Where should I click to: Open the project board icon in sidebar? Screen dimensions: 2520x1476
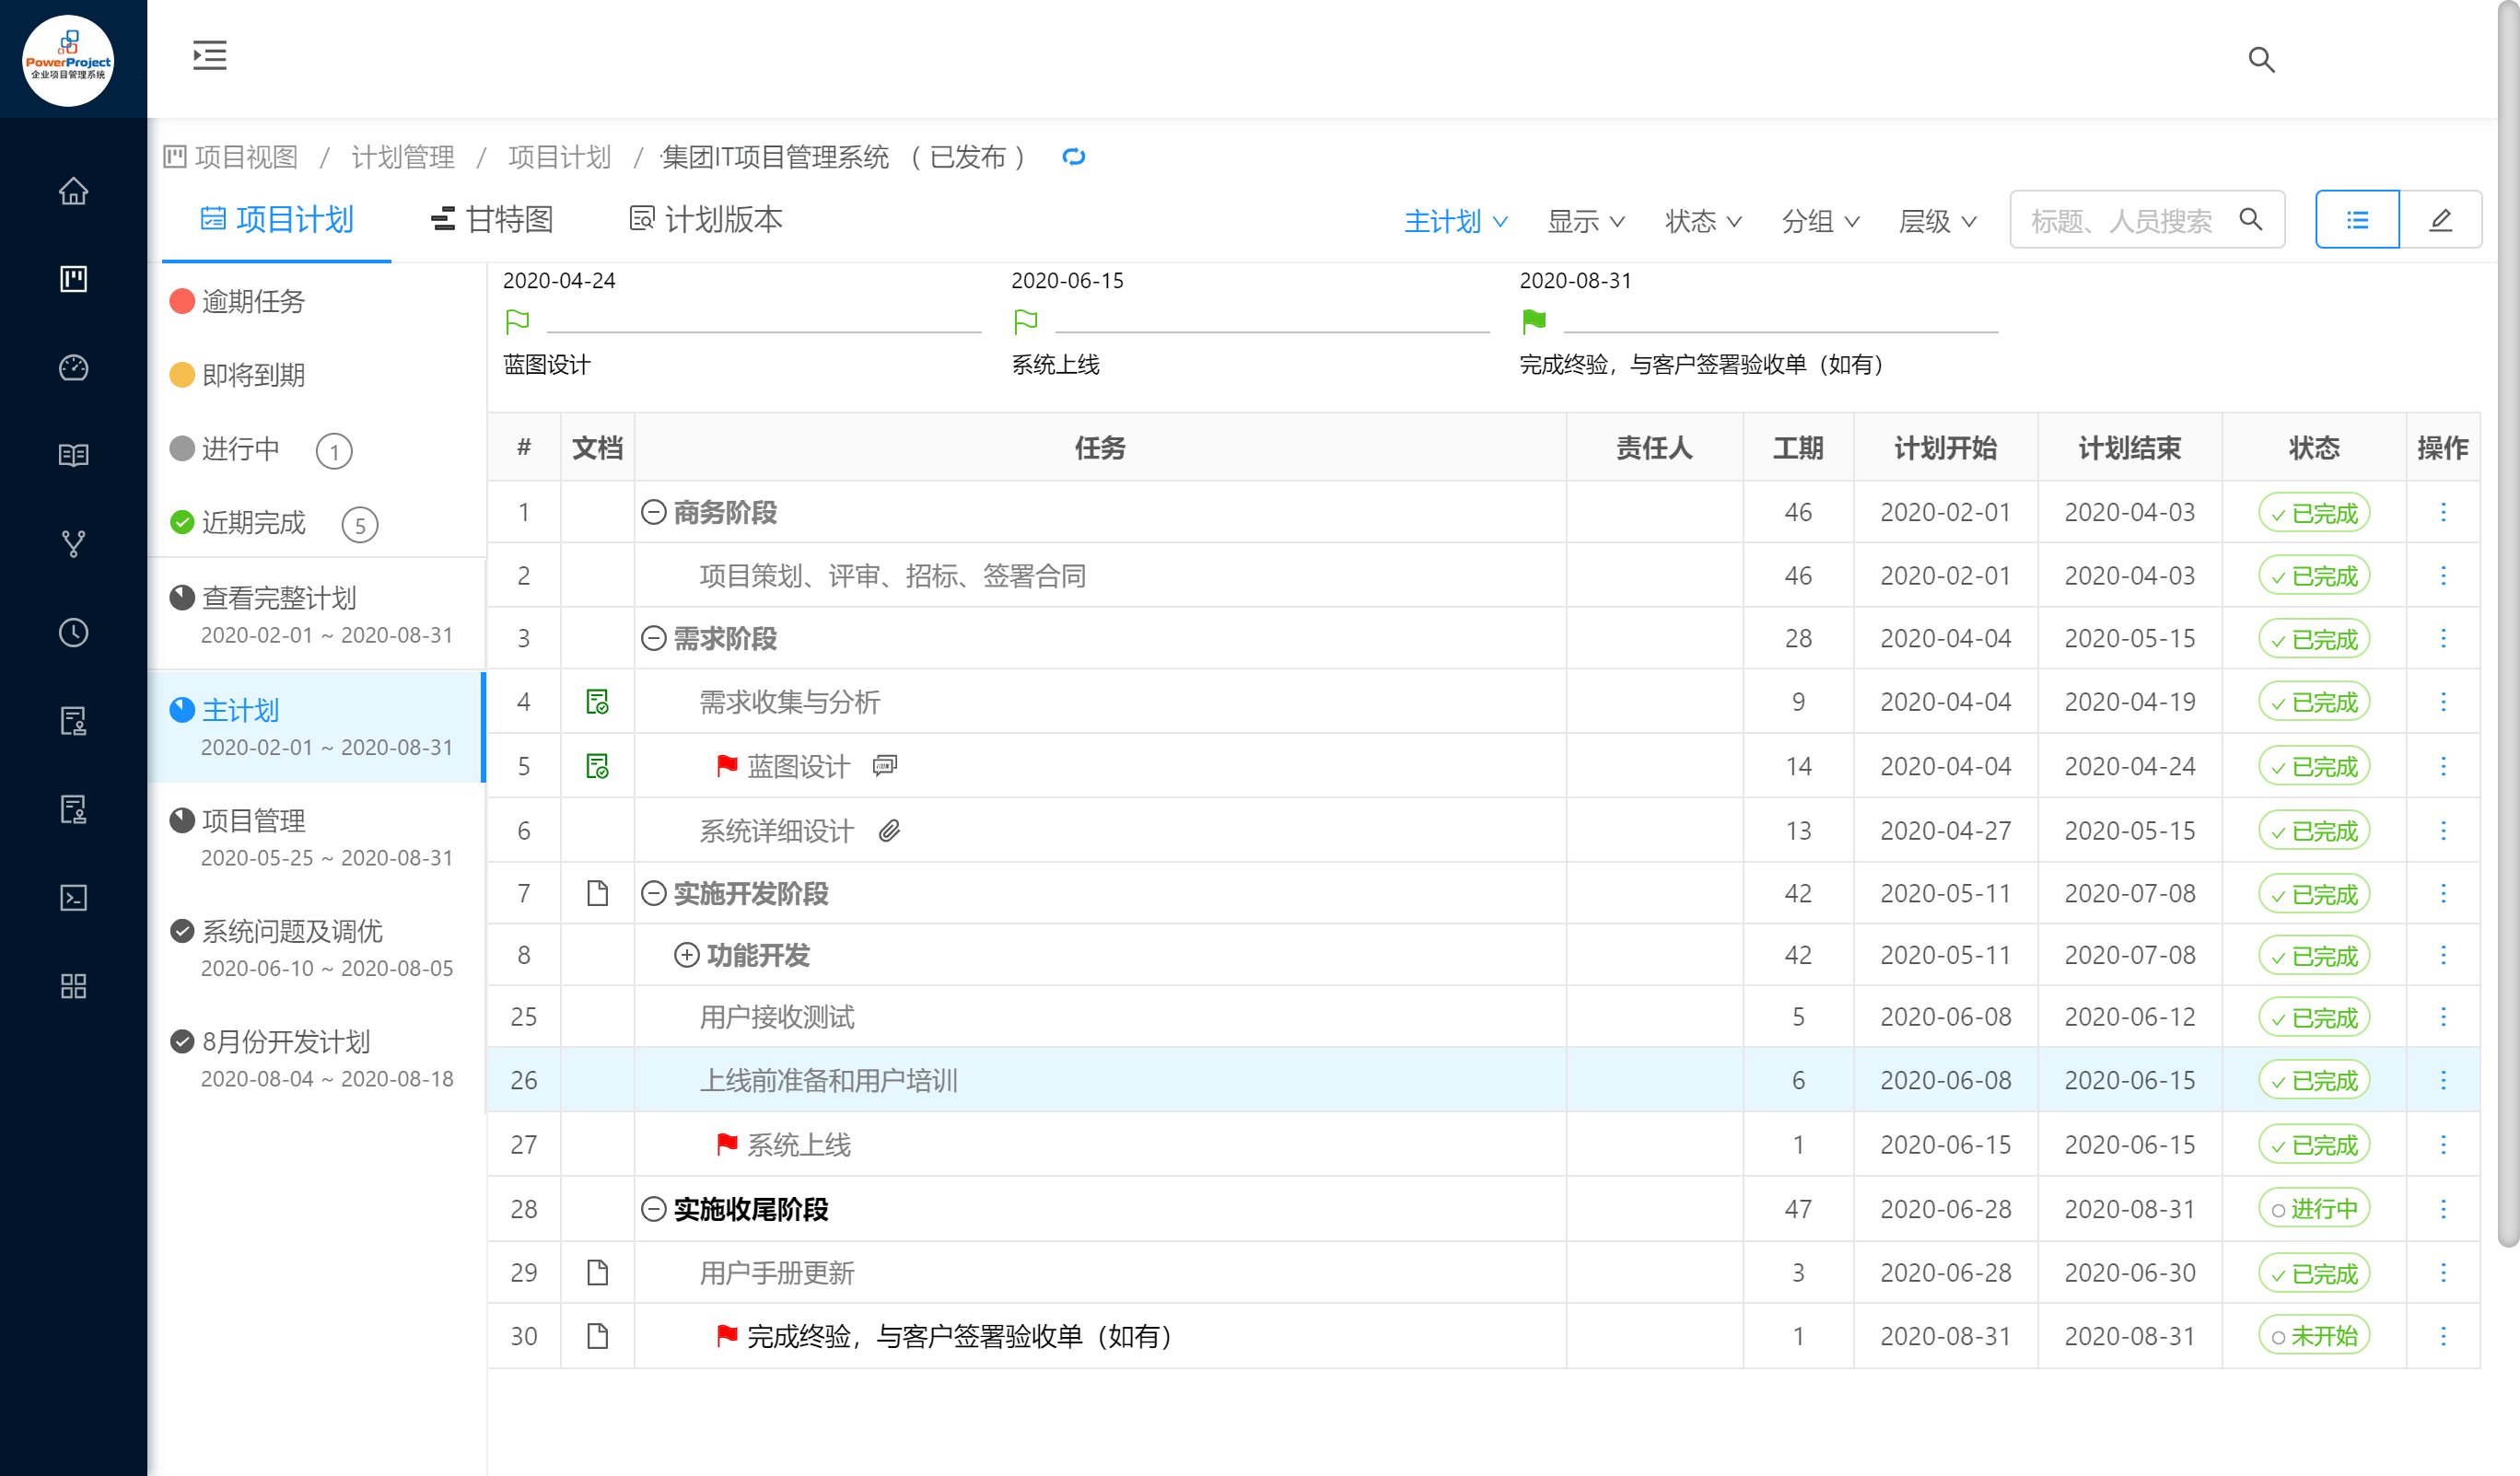click(x=73, y=279)
